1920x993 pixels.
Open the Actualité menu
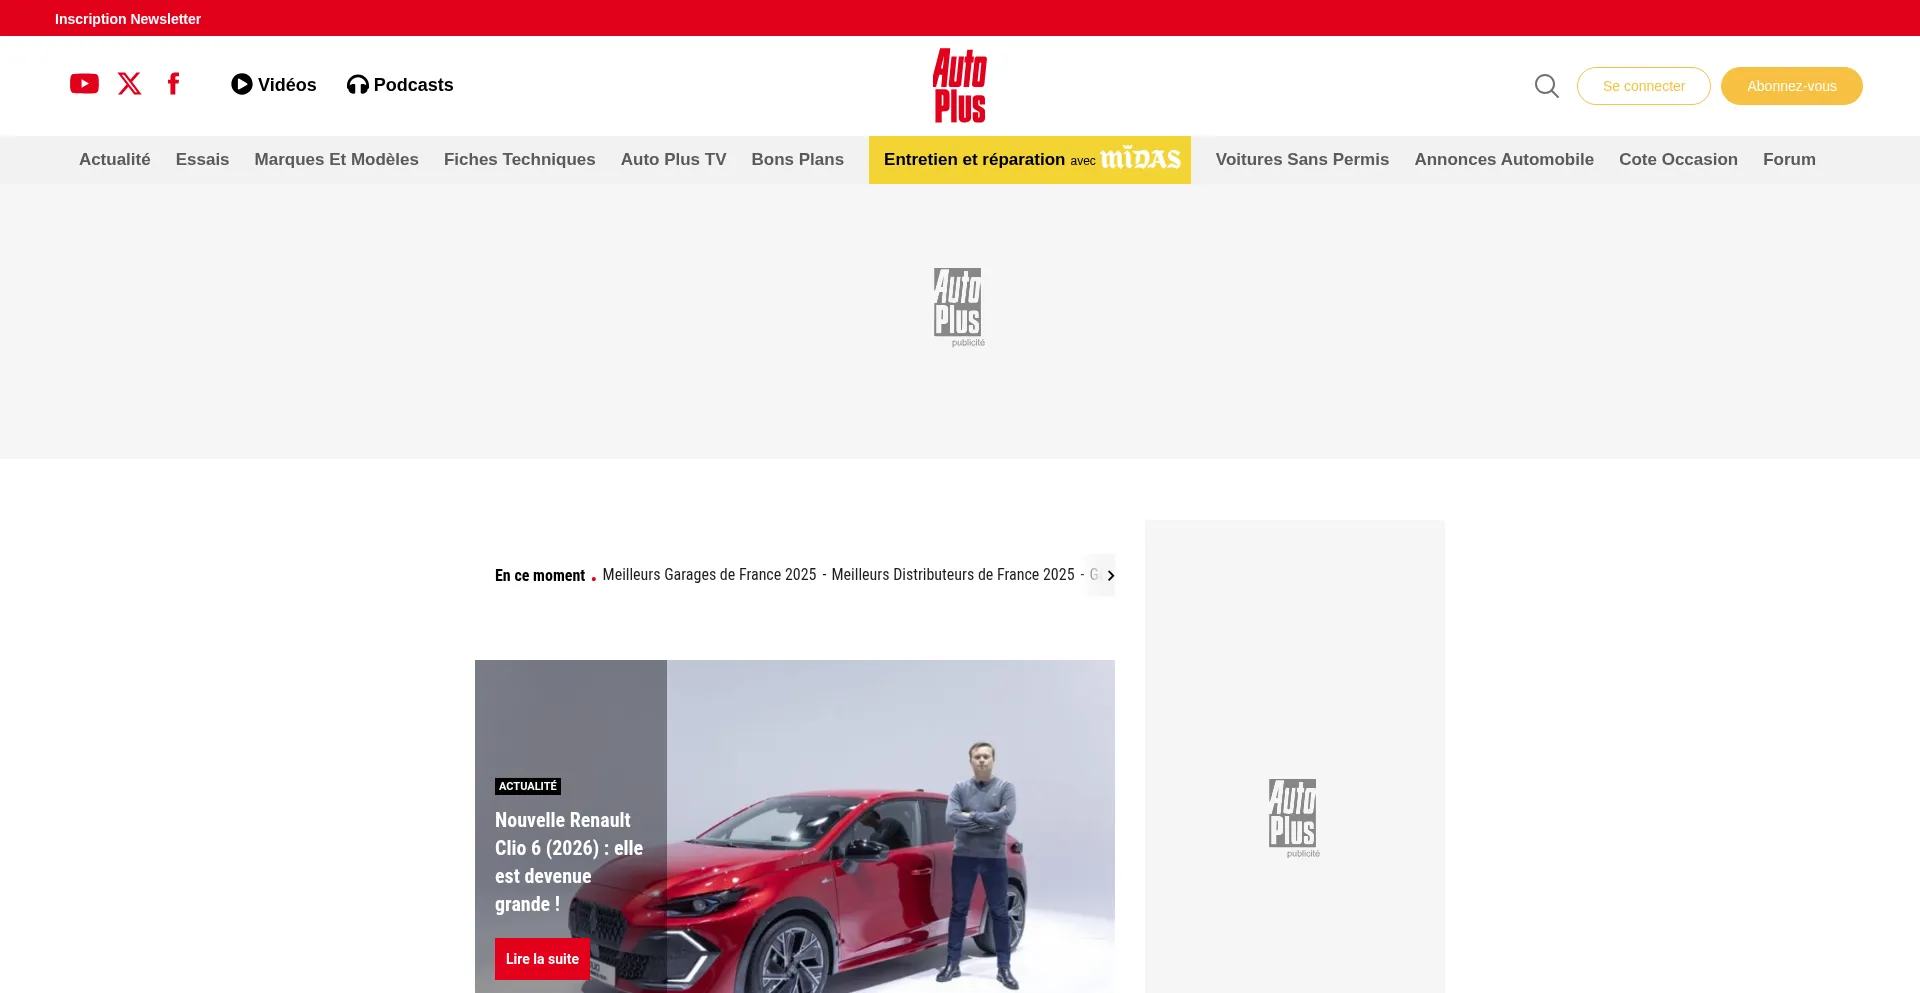coord(115,159)
